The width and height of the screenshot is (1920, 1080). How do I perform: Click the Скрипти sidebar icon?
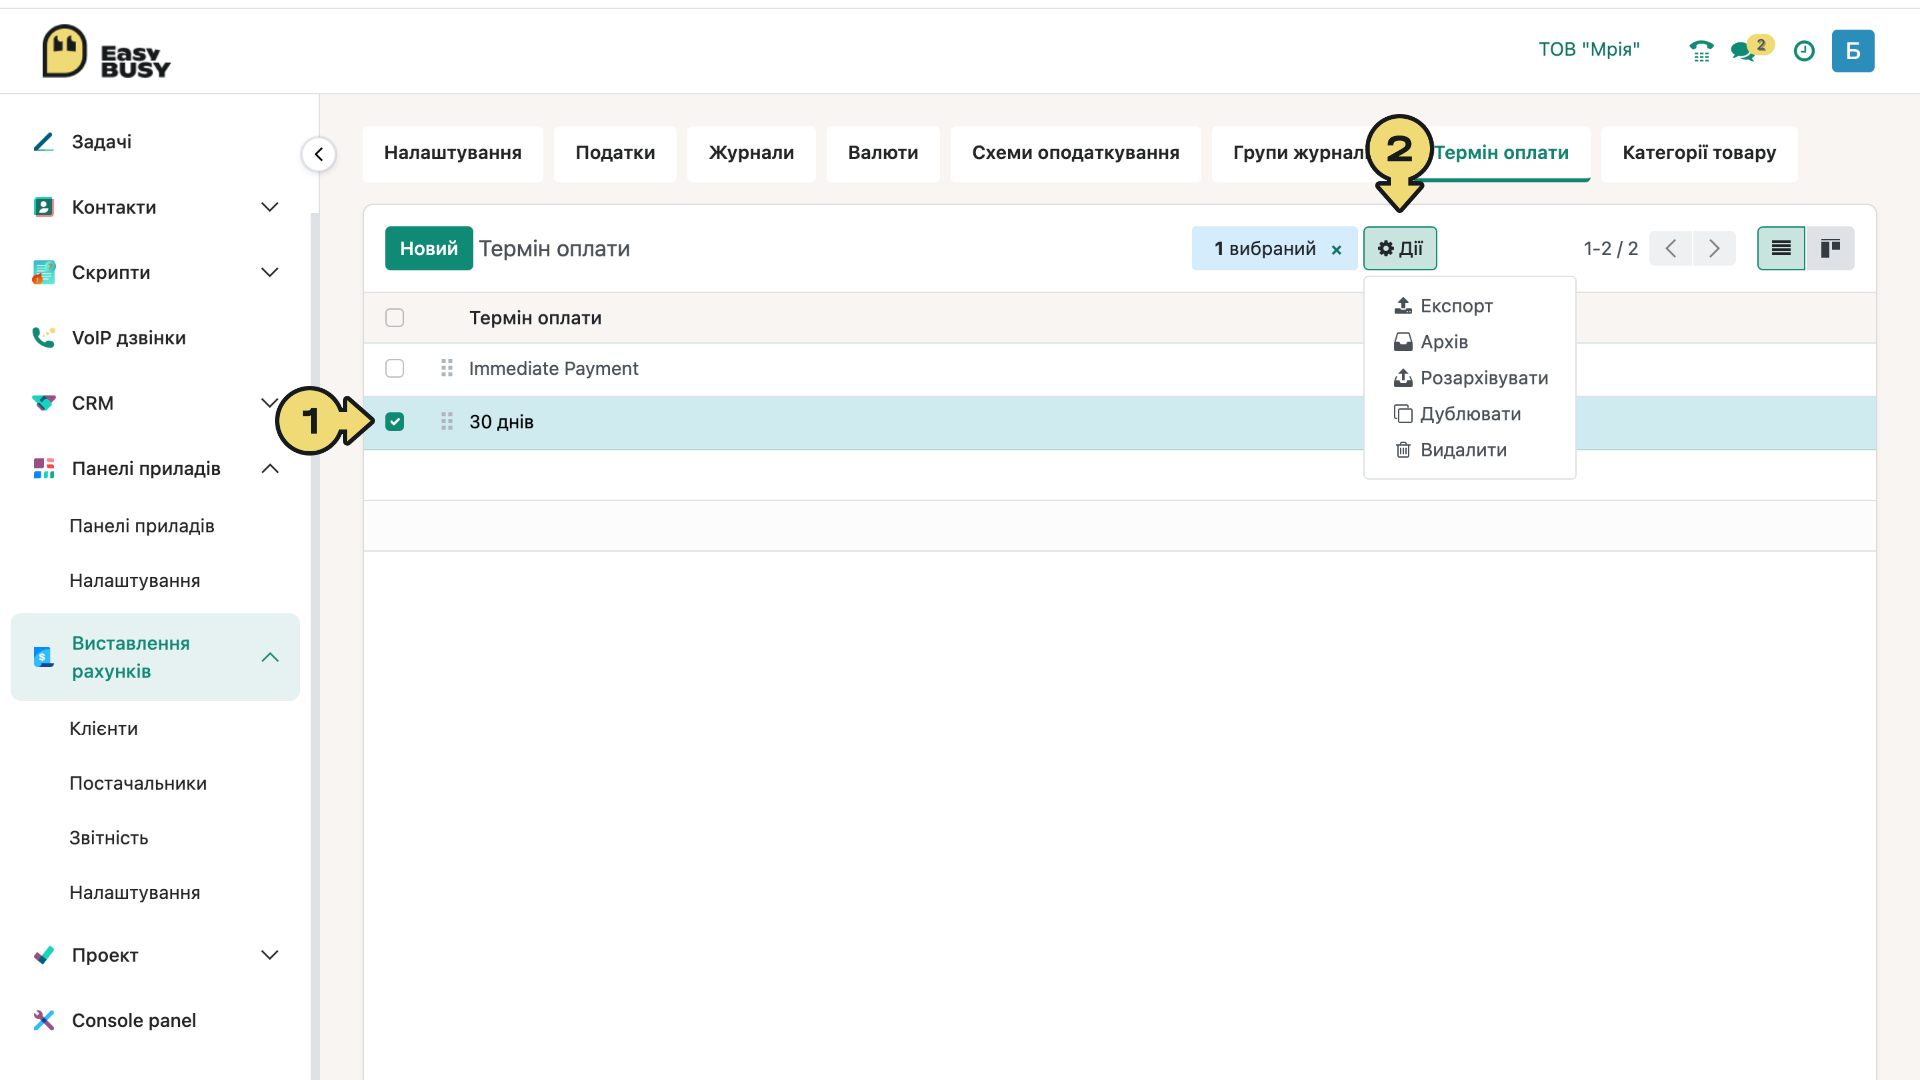pyautogui.click(x=44, y=272)
